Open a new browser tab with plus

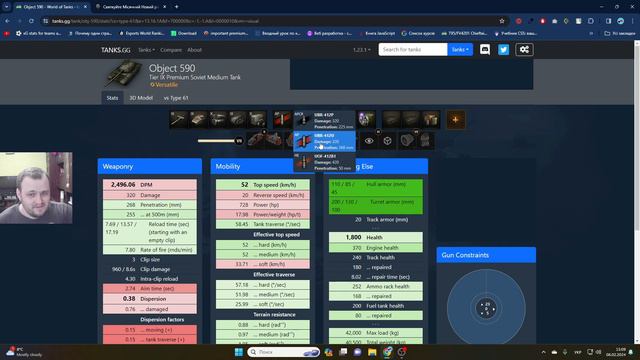(x=176, y=7)
